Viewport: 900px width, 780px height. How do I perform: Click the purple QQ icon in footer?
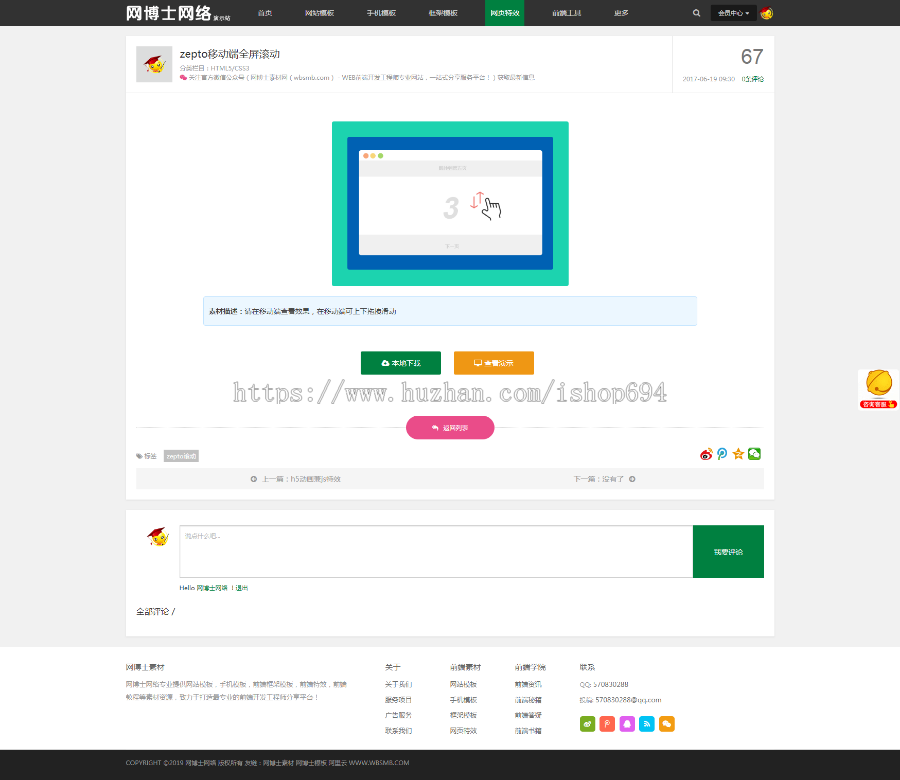(x=627, y=724)
